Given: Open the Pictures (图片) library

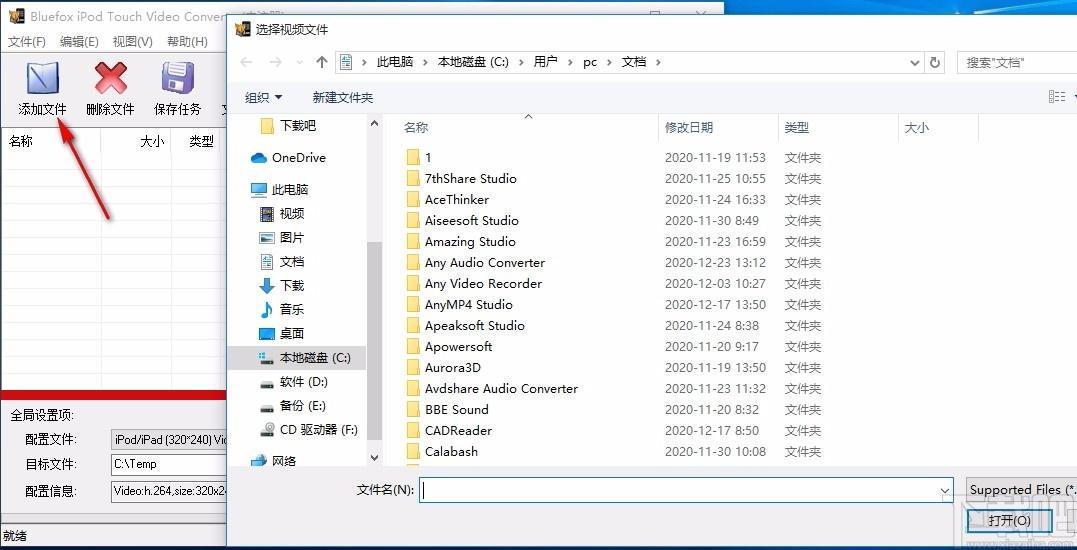Looking at the screenshot, I should 282,238.
